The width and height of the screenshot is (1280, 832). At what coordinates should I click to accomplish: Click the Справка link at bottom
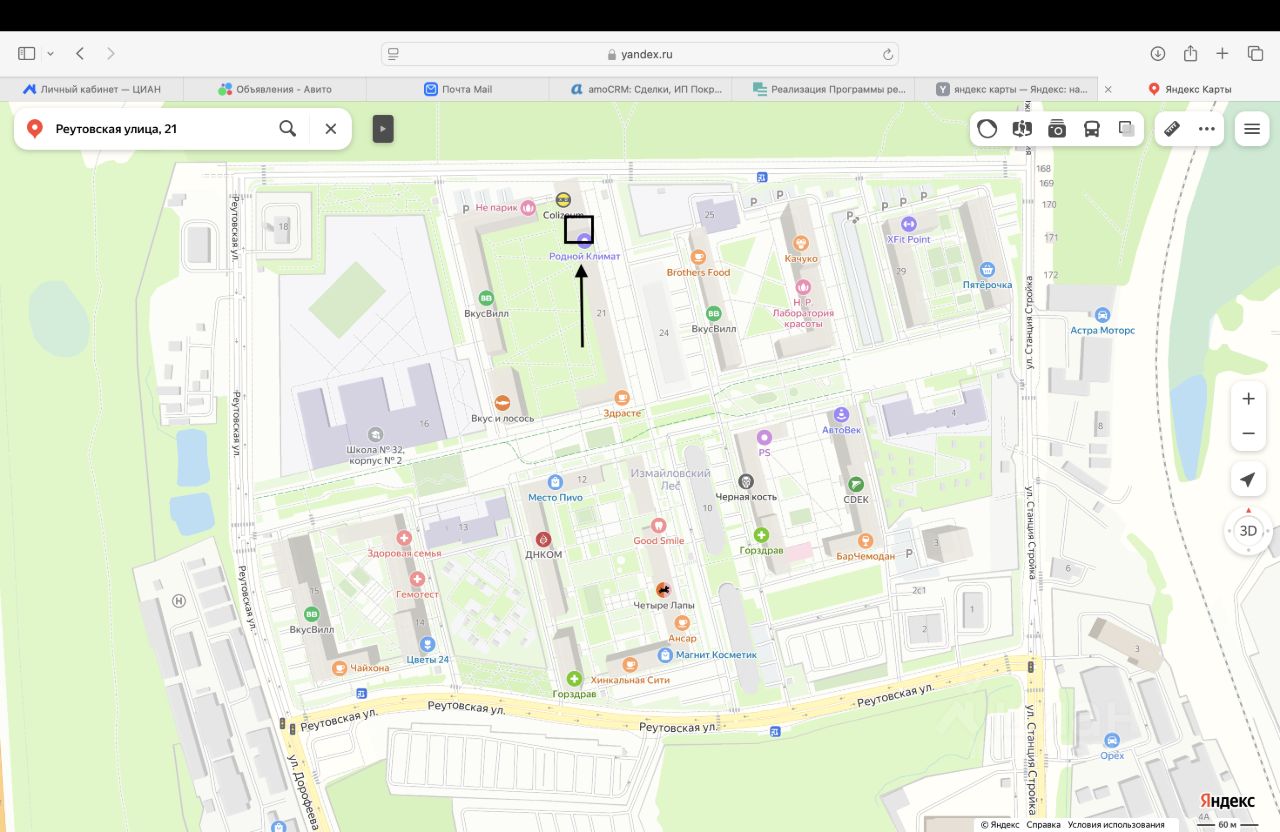click(x=1043, y=825)
